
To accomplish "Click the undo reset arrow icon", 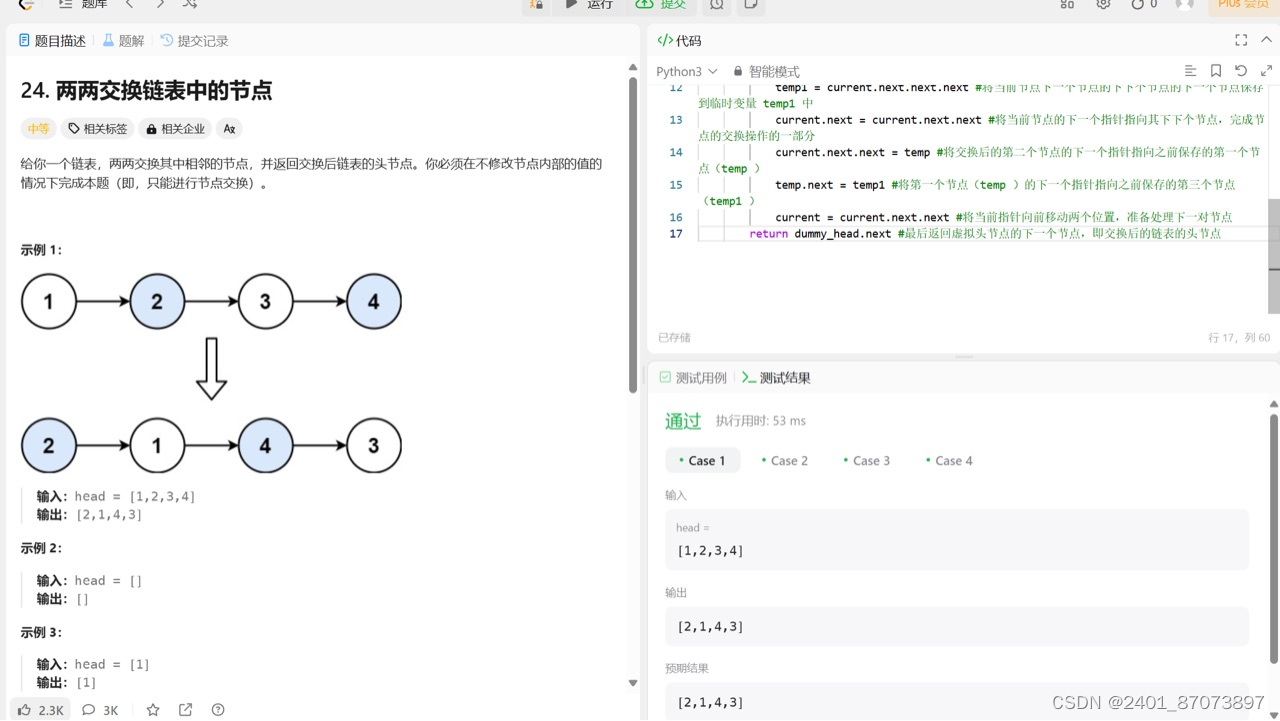I will 1241,71.
